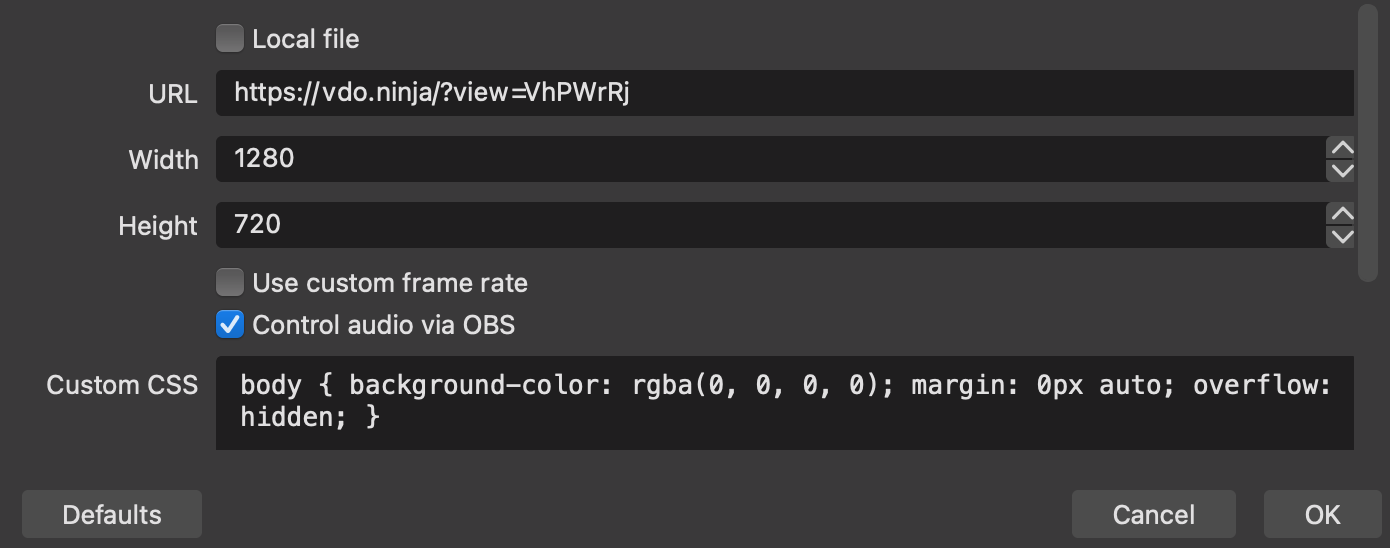The height and width of the screenshot is (548, 1390).
Task: Toggle Use custom frame rate checkbox
Action: click(x=230, y=283)
